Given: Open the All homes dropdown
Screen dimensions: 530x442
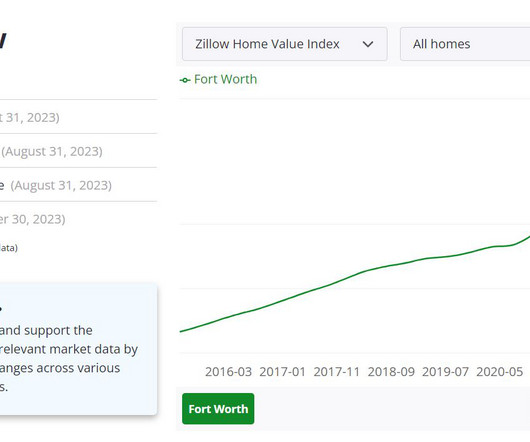Looking at the screenshot, I should pyautogui.click(x=465, y=44).
